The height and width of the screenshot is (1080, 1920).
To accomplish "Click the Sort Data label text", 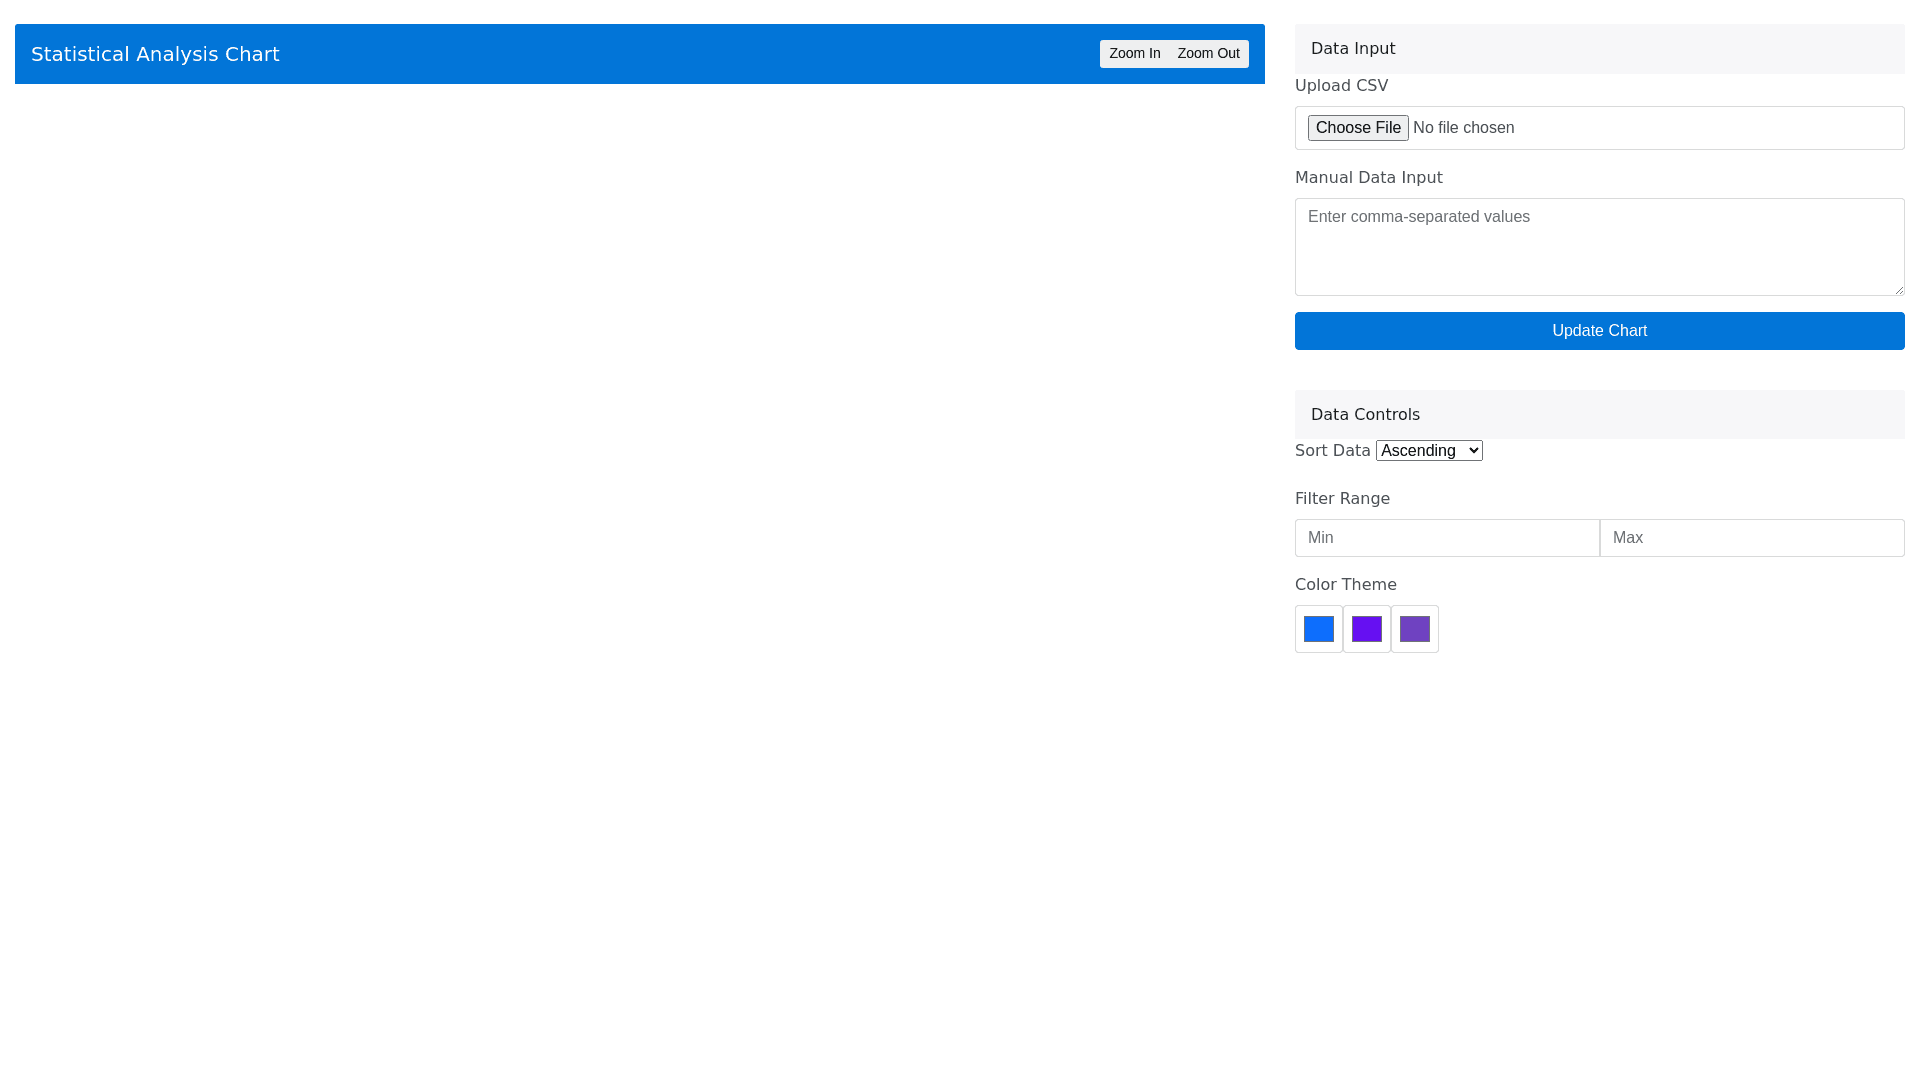I will click(1332, 451).
